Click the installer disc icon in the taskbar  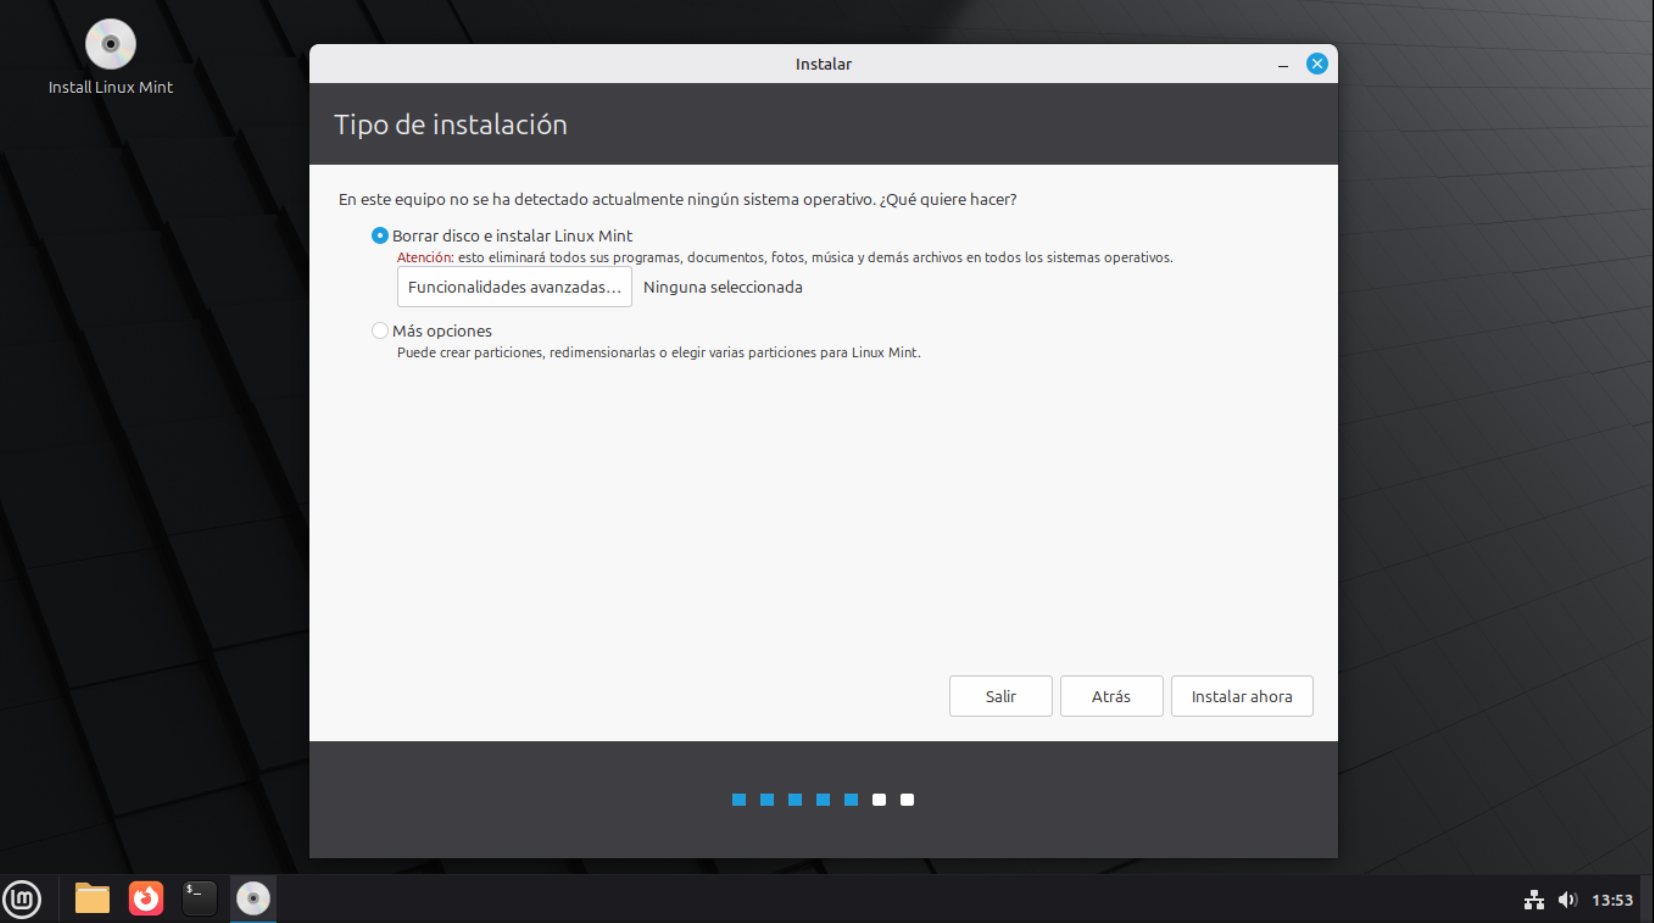(253, 899)
